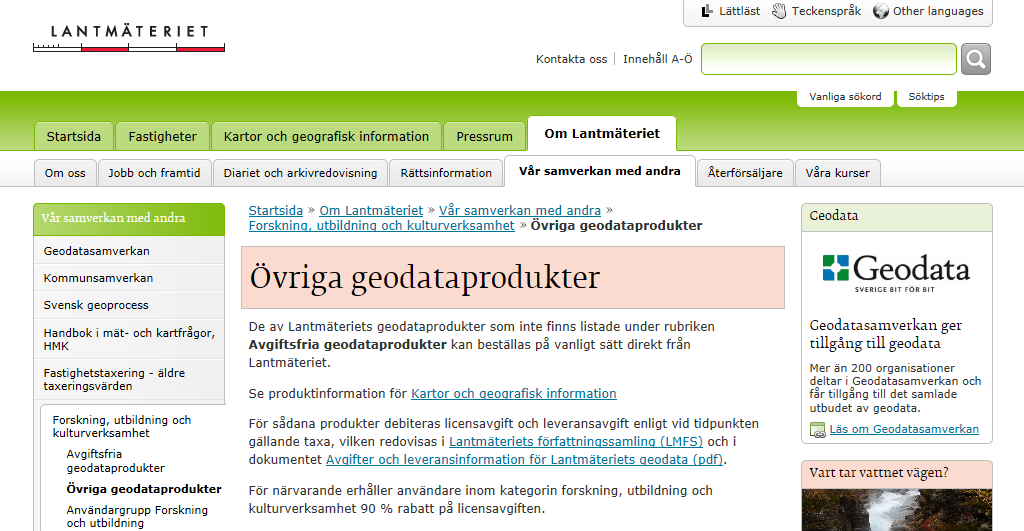Open Kontakta oss link
This screenshot has width=1024, height=531.
point(571,59)
